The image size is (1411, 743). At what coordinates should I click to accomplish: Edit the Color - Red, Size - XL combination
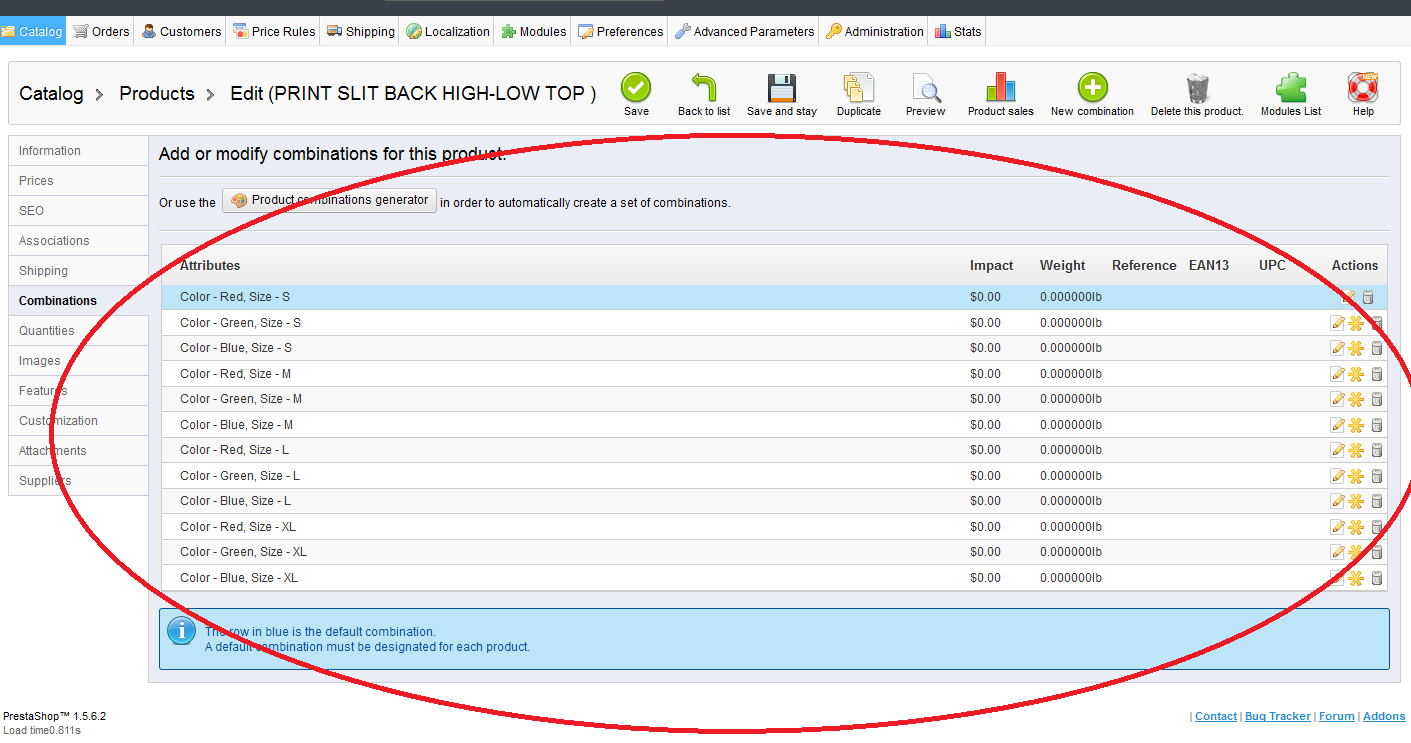point(1337,527)
